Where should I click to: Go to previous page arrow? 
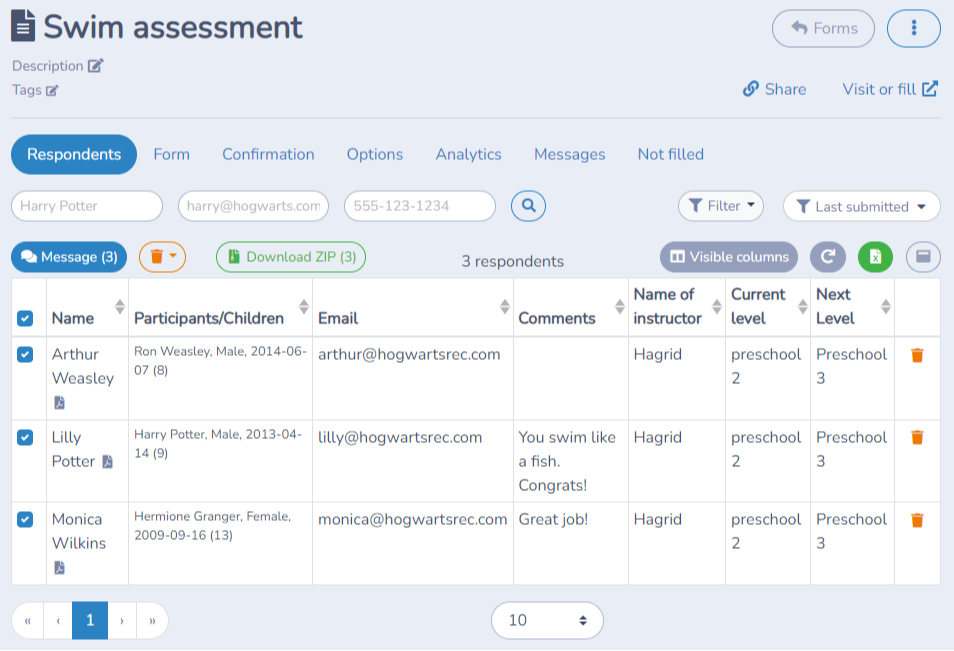pos(58,621)
